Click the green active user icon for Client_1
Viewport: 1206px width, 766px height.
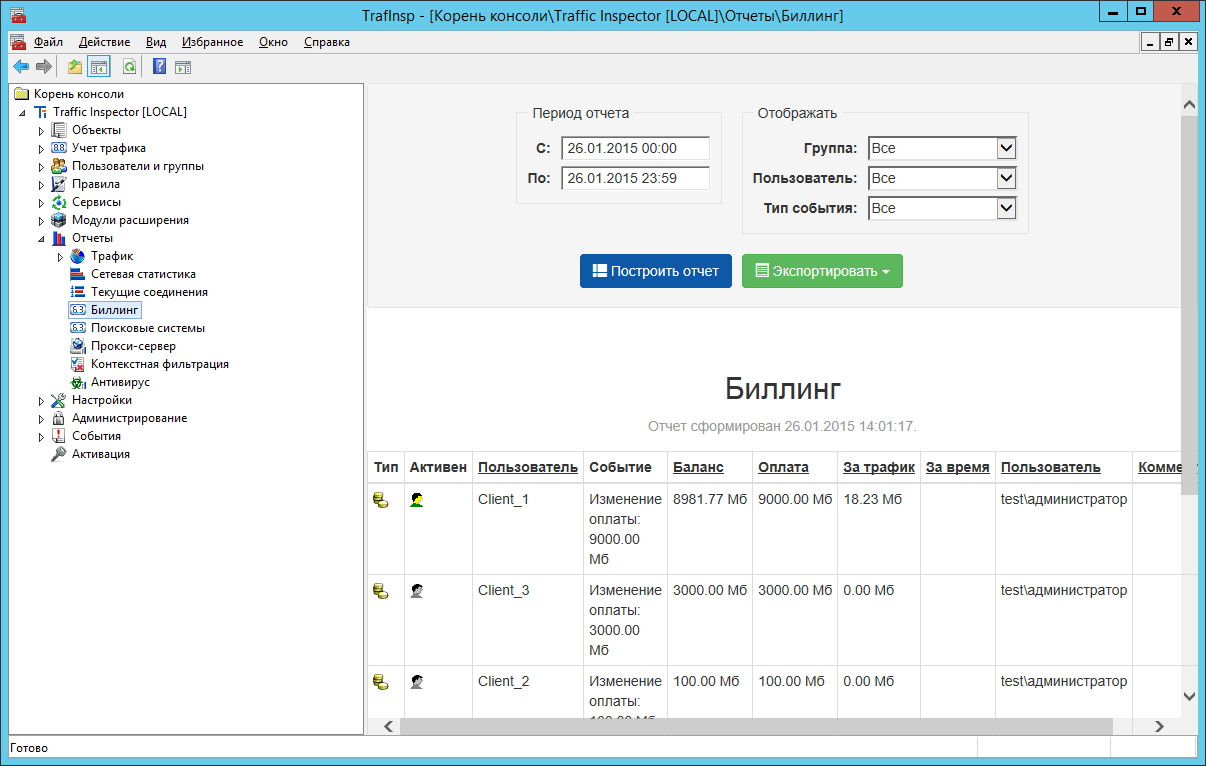click(x=417, y=500)
